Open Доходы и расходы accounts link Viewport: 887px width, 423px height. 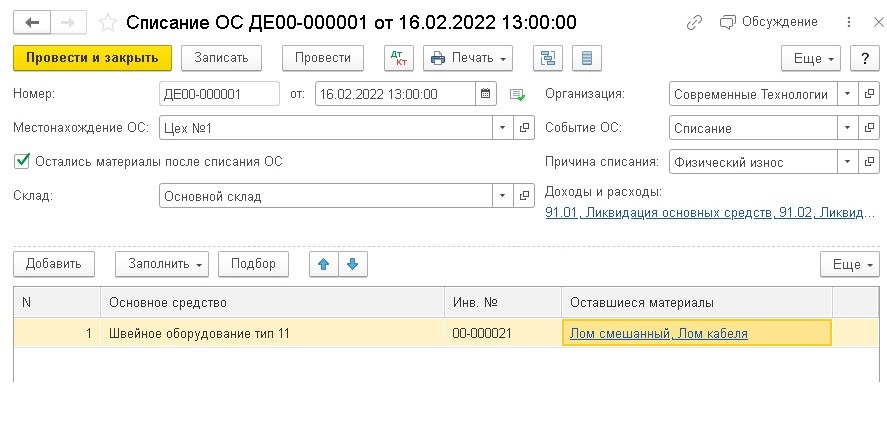[x=706, y=213]
